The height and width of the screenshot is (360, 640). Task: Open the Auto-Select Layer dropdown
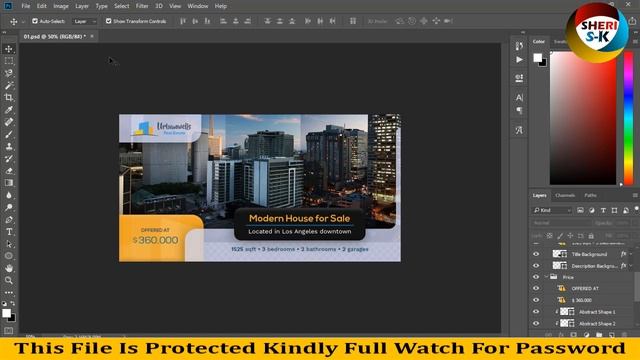pyautogui.click(x=85, y=21)
